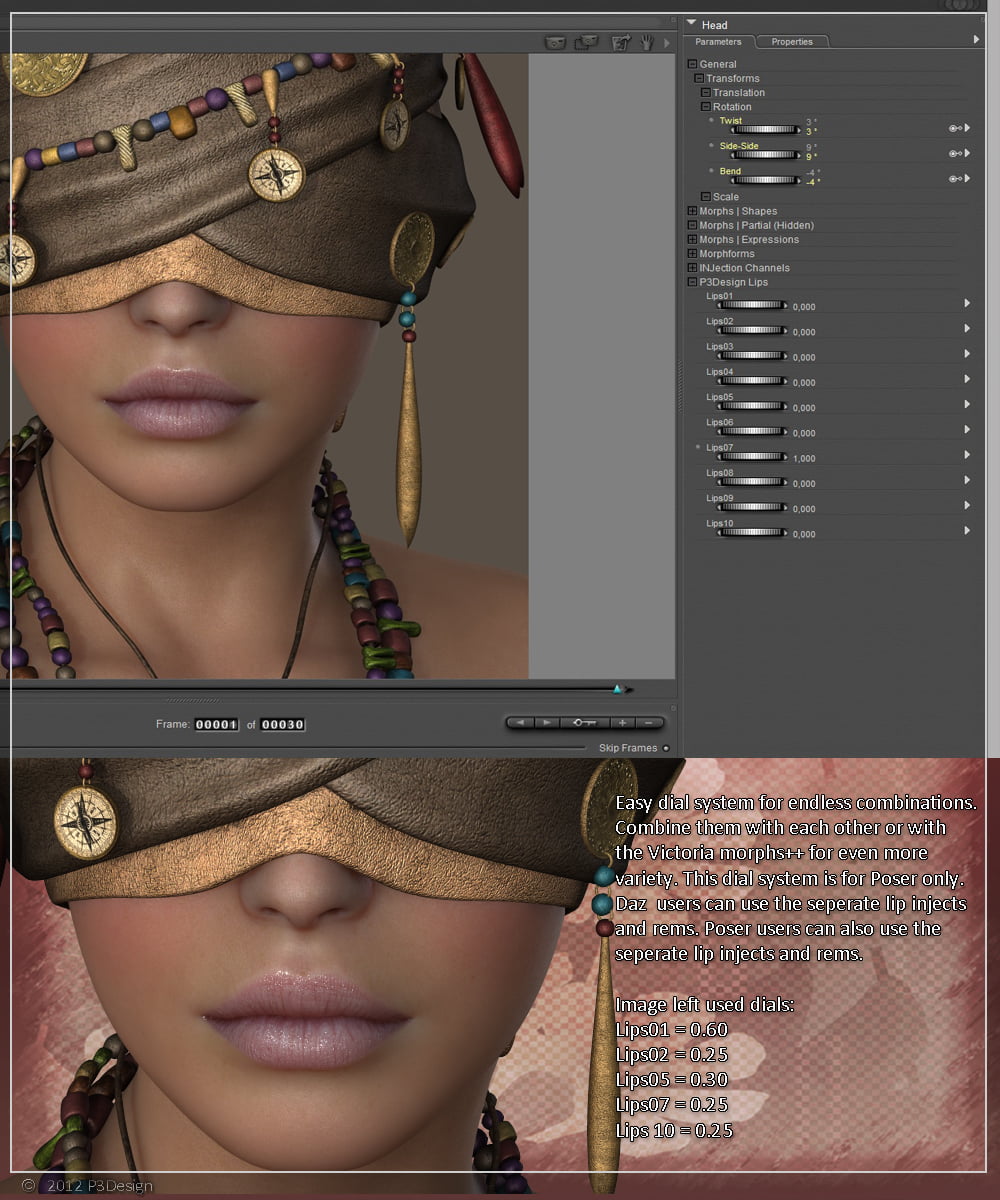Click the edit document icon in the toolbar

click(620, 42)
